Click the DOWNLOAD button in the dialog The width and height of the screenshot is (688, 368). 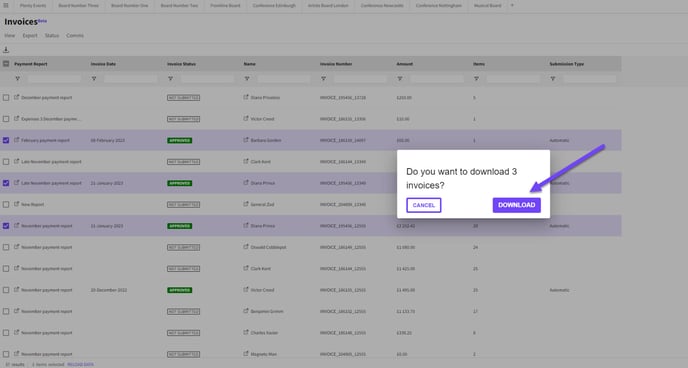point(516,205)
